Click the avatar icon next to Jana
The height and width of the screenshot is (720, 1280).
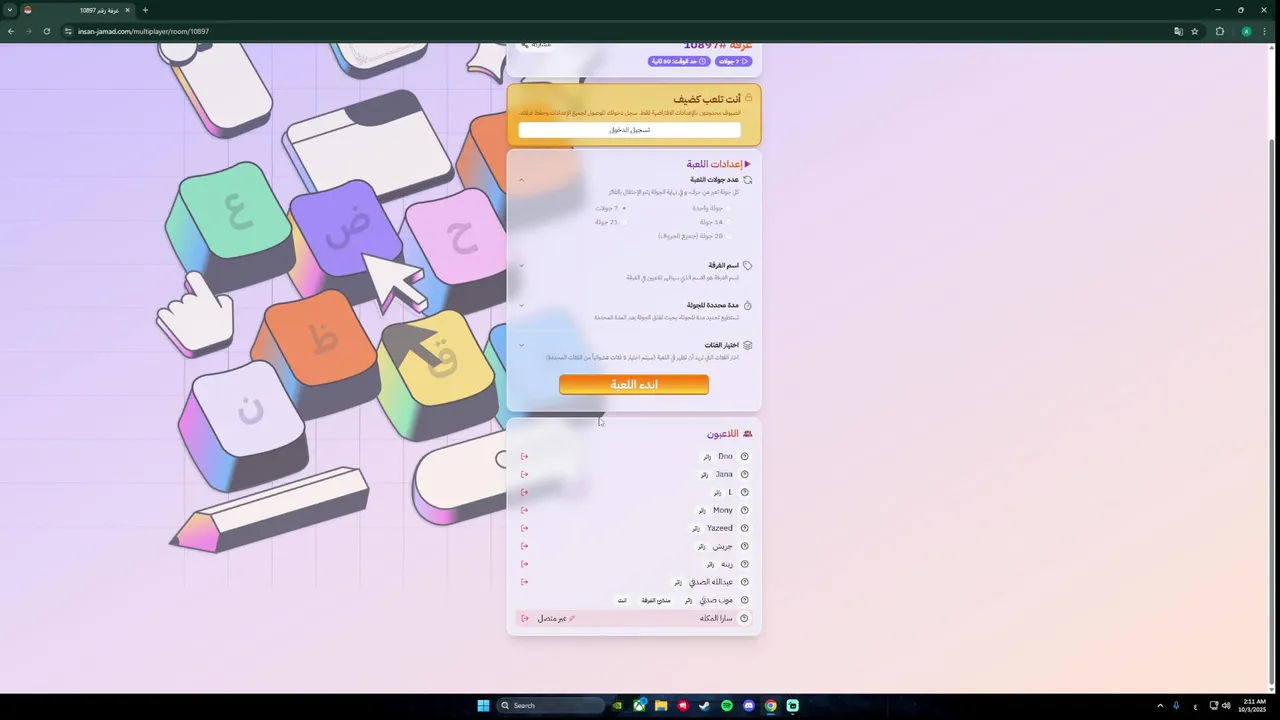[744, 474]
